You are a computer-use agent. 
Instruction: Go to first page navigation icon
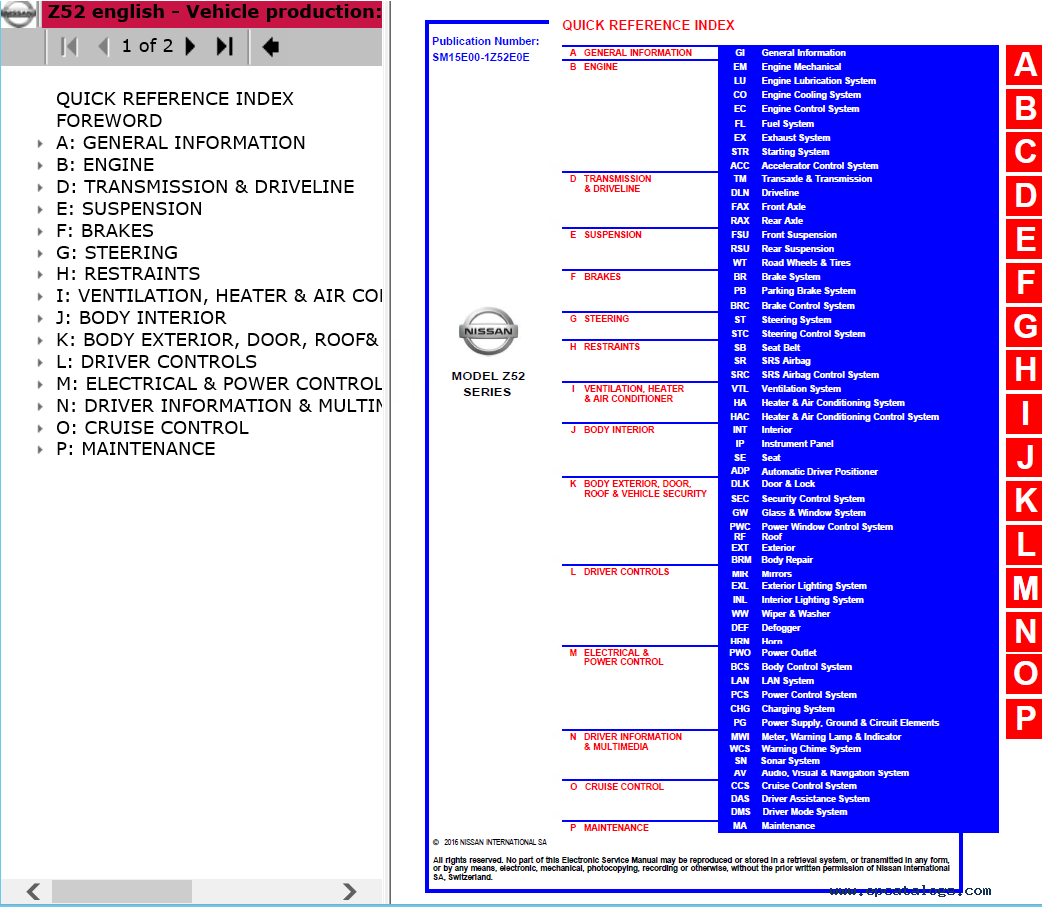(x=68, y=47)
